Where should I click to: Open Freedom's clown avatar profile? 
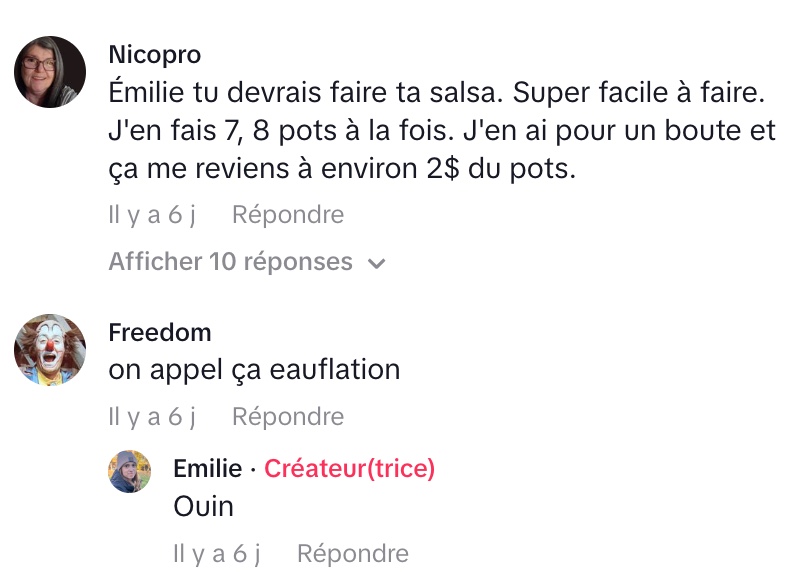tap(50, 349)
